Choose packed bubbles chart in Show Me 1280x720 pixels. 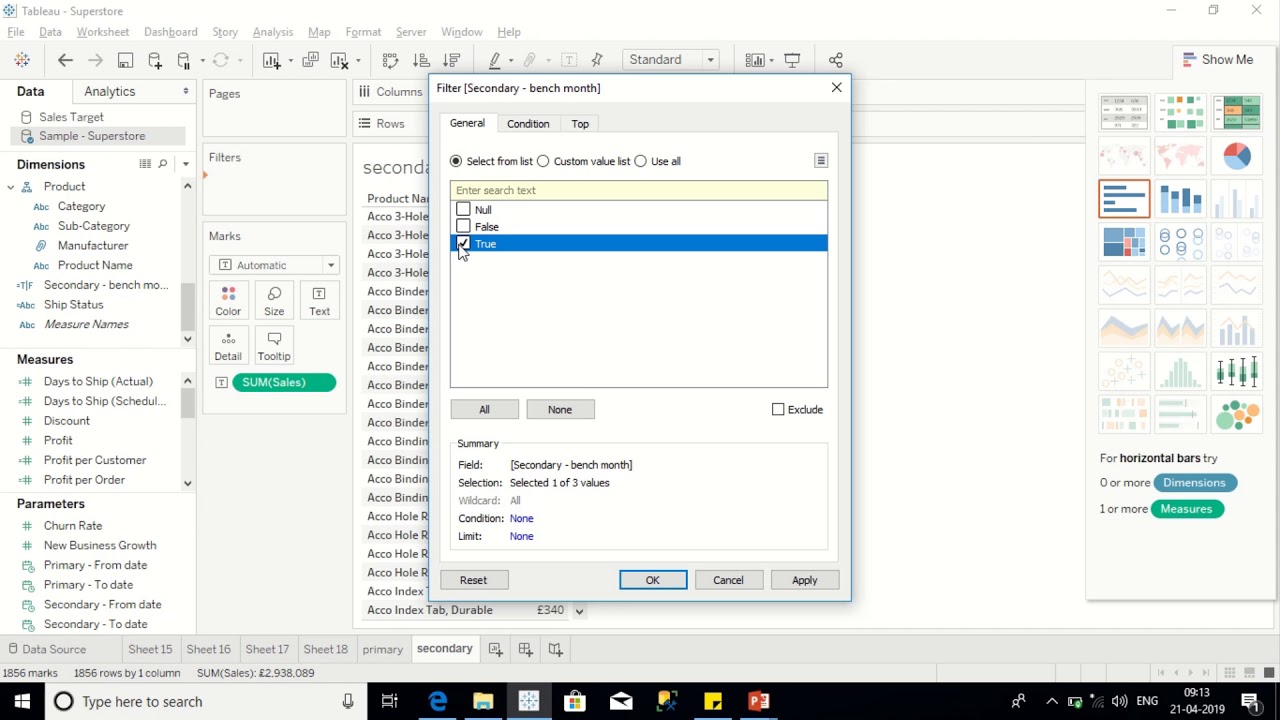pyautogui.click(x=1237, y=414)
